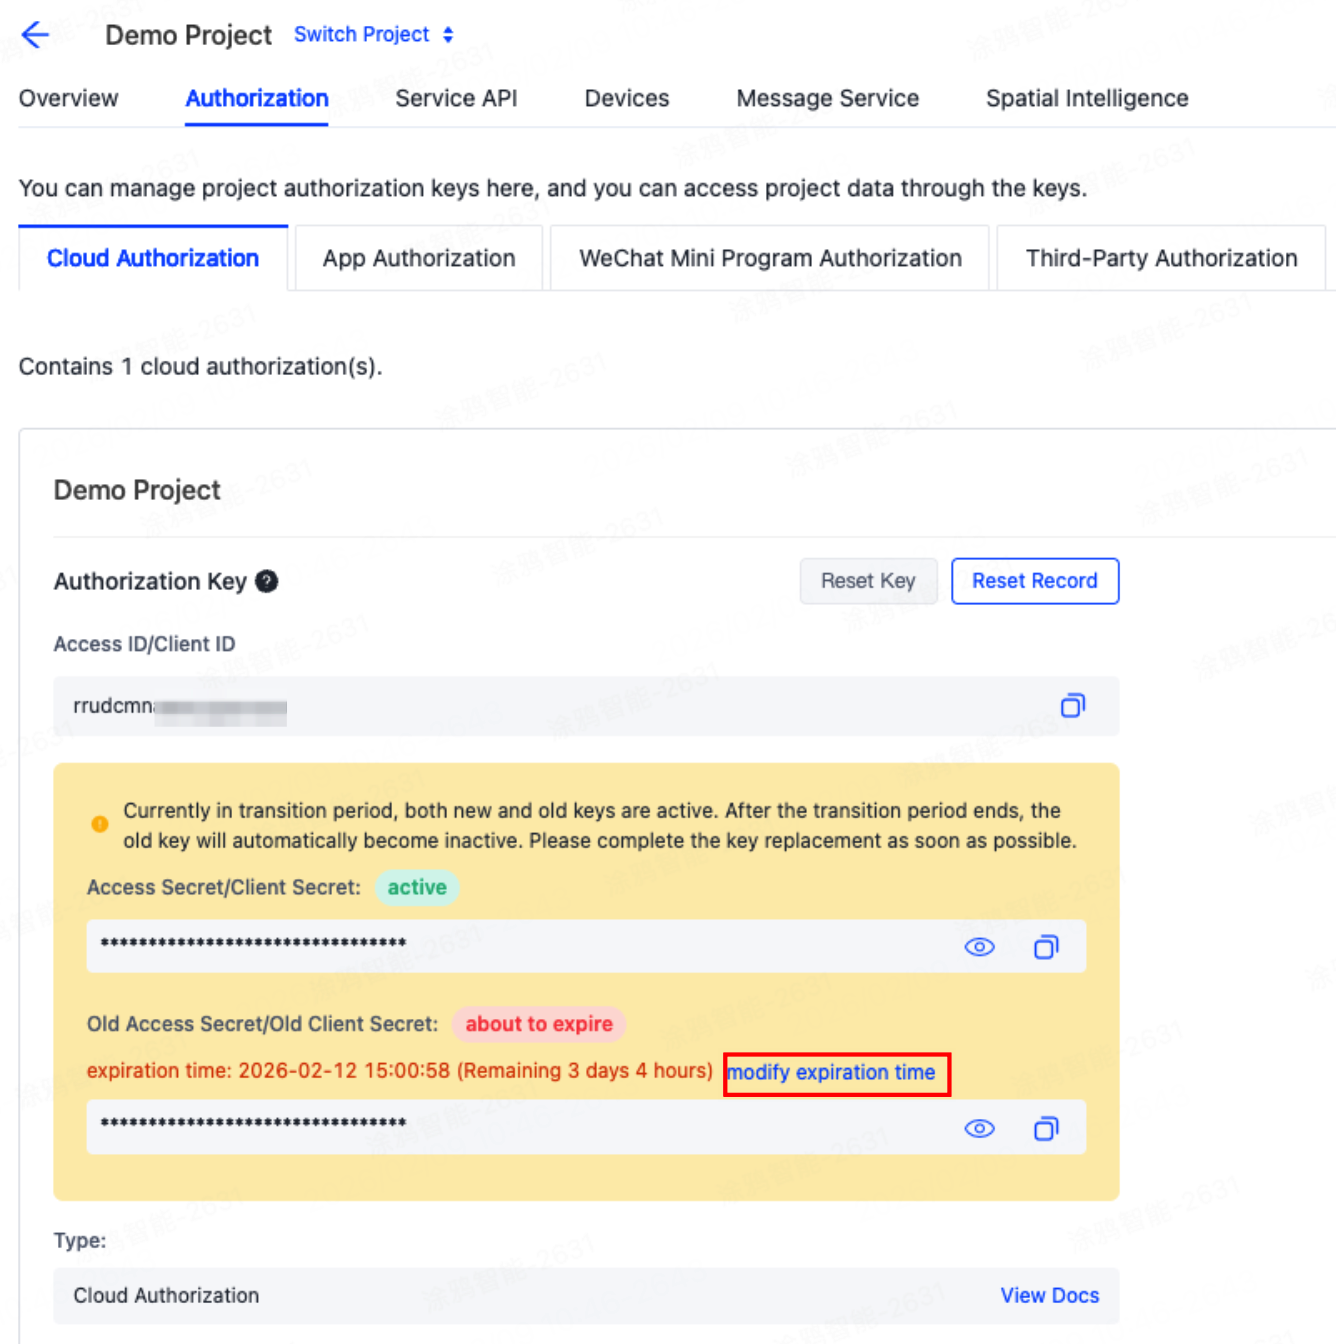
Task: Select Third-Party Authorization tab
Action: point(1161,258)
